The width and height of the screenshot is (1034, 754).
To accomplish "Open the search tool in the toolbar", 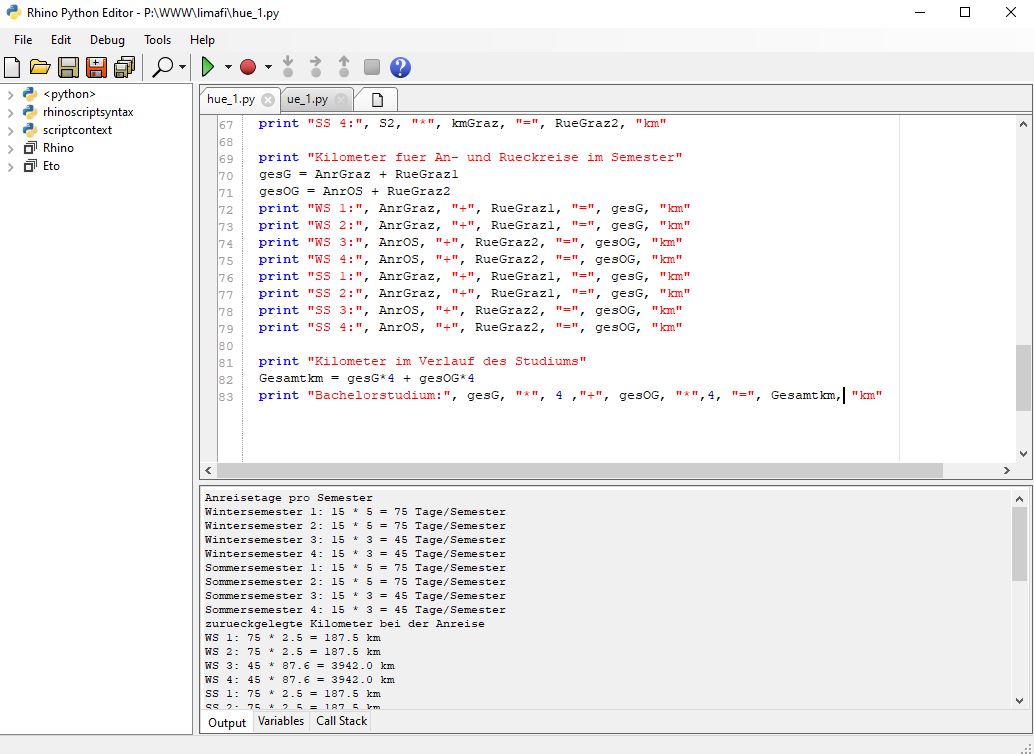I will click(x=161, y=67).
